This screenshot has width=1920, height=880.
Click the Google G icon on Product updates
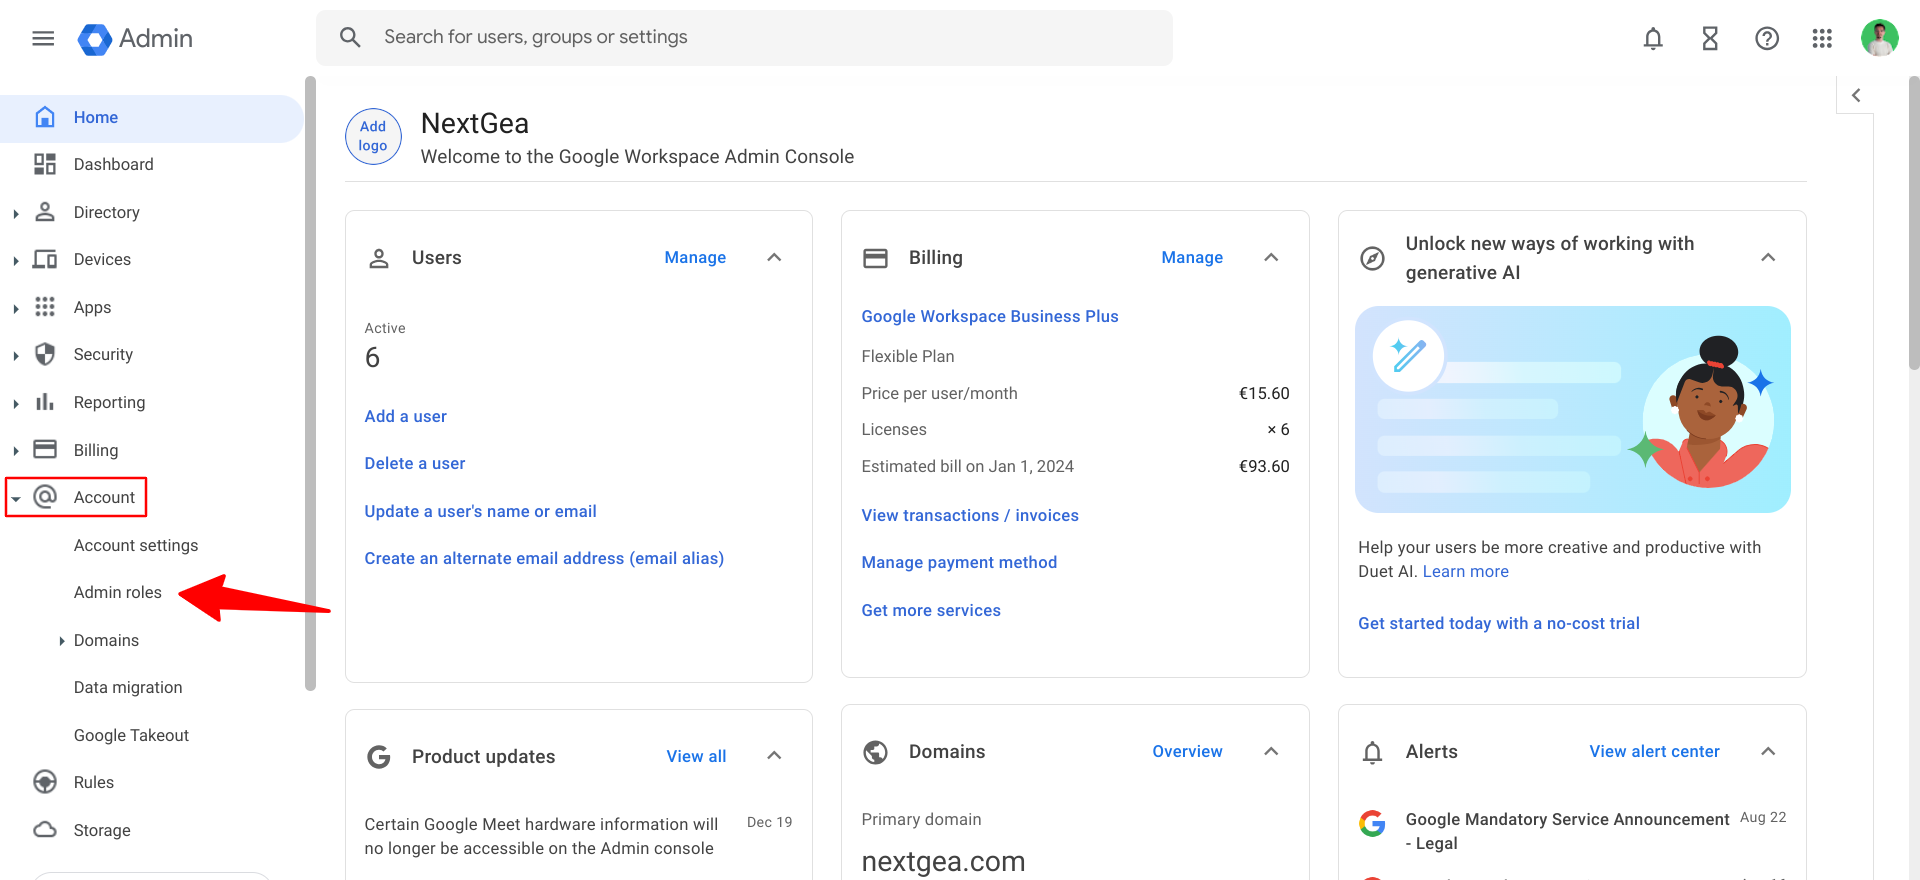click(x=379, y=756)
